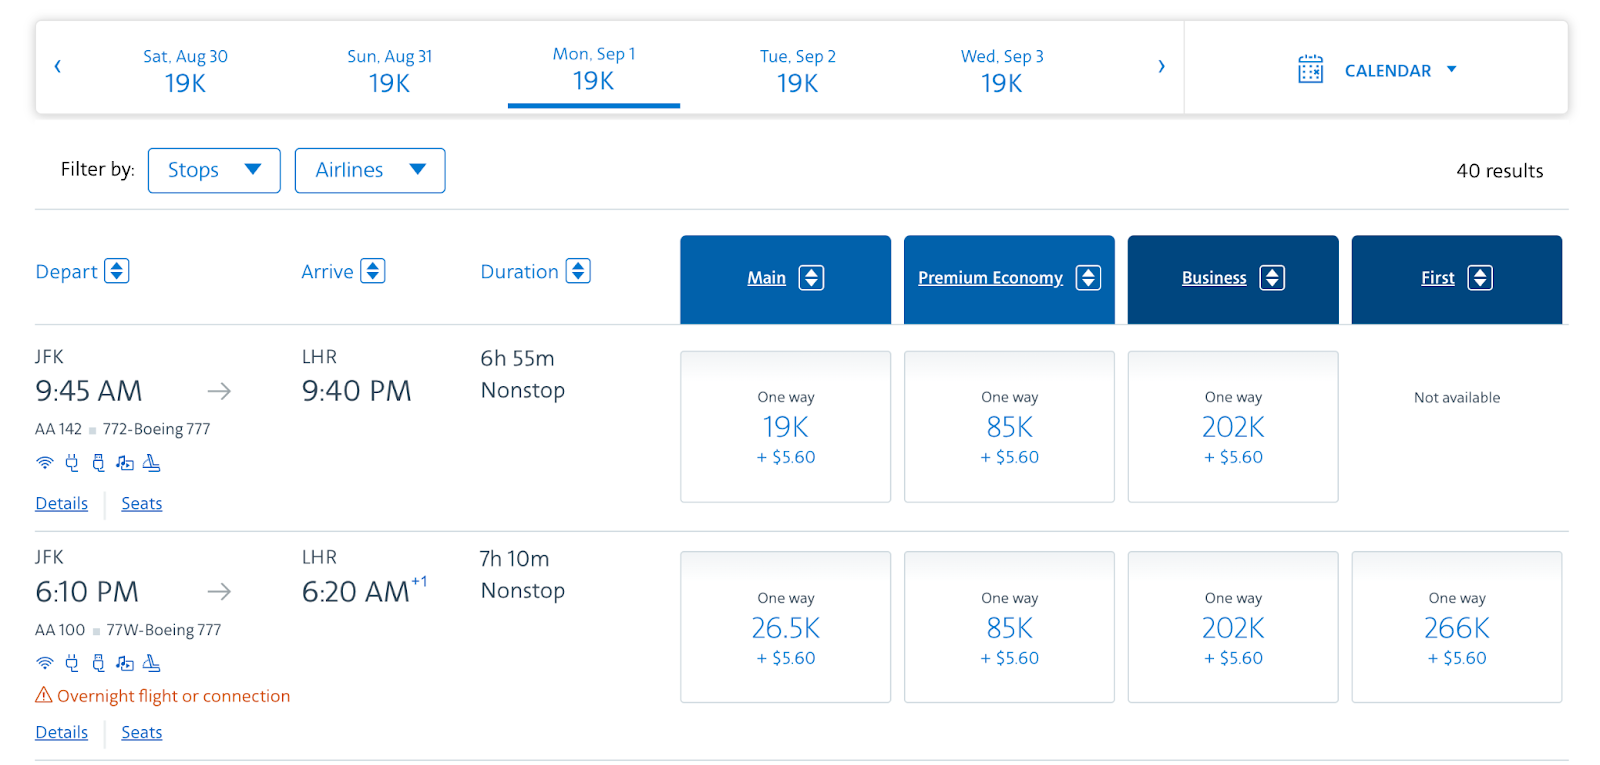Click the overnight flight warning triangle icon
The image size is (1600, 765).
click(x=44, y=695)
